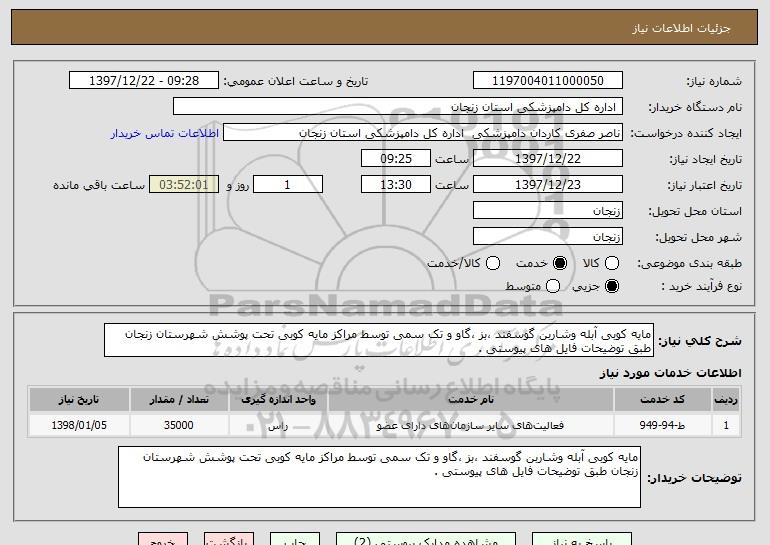Click the creation date field 1397/12/22
Screen dimensions: 770x545
click(x=548, y=159)
